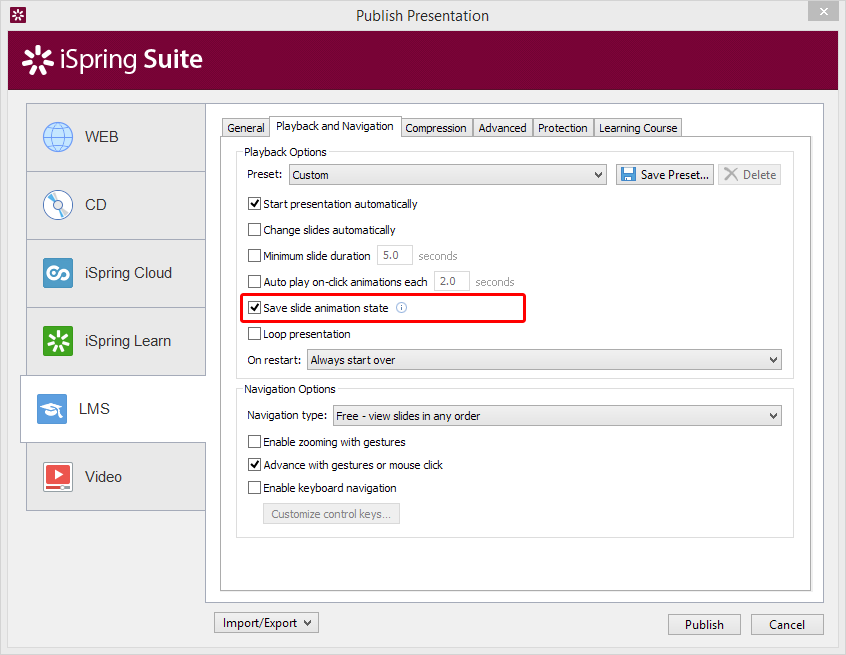Click the info icon beside Save slide animation state
The width and height of the screenshot is (846, 655).
click(401, 308)
